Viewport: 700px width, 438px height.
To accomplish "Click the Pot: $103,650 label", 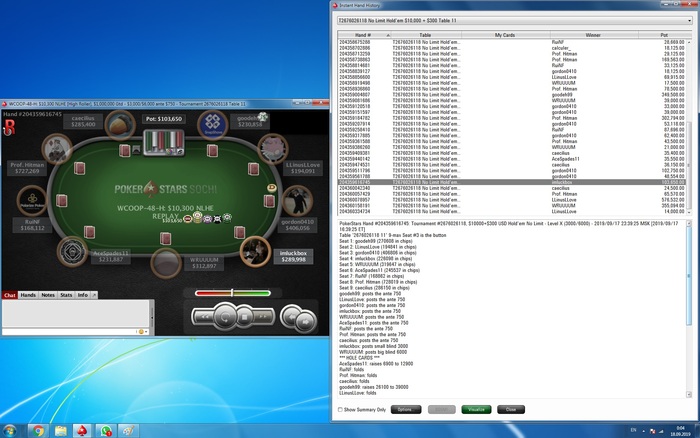I will click(x=164, y=119).
